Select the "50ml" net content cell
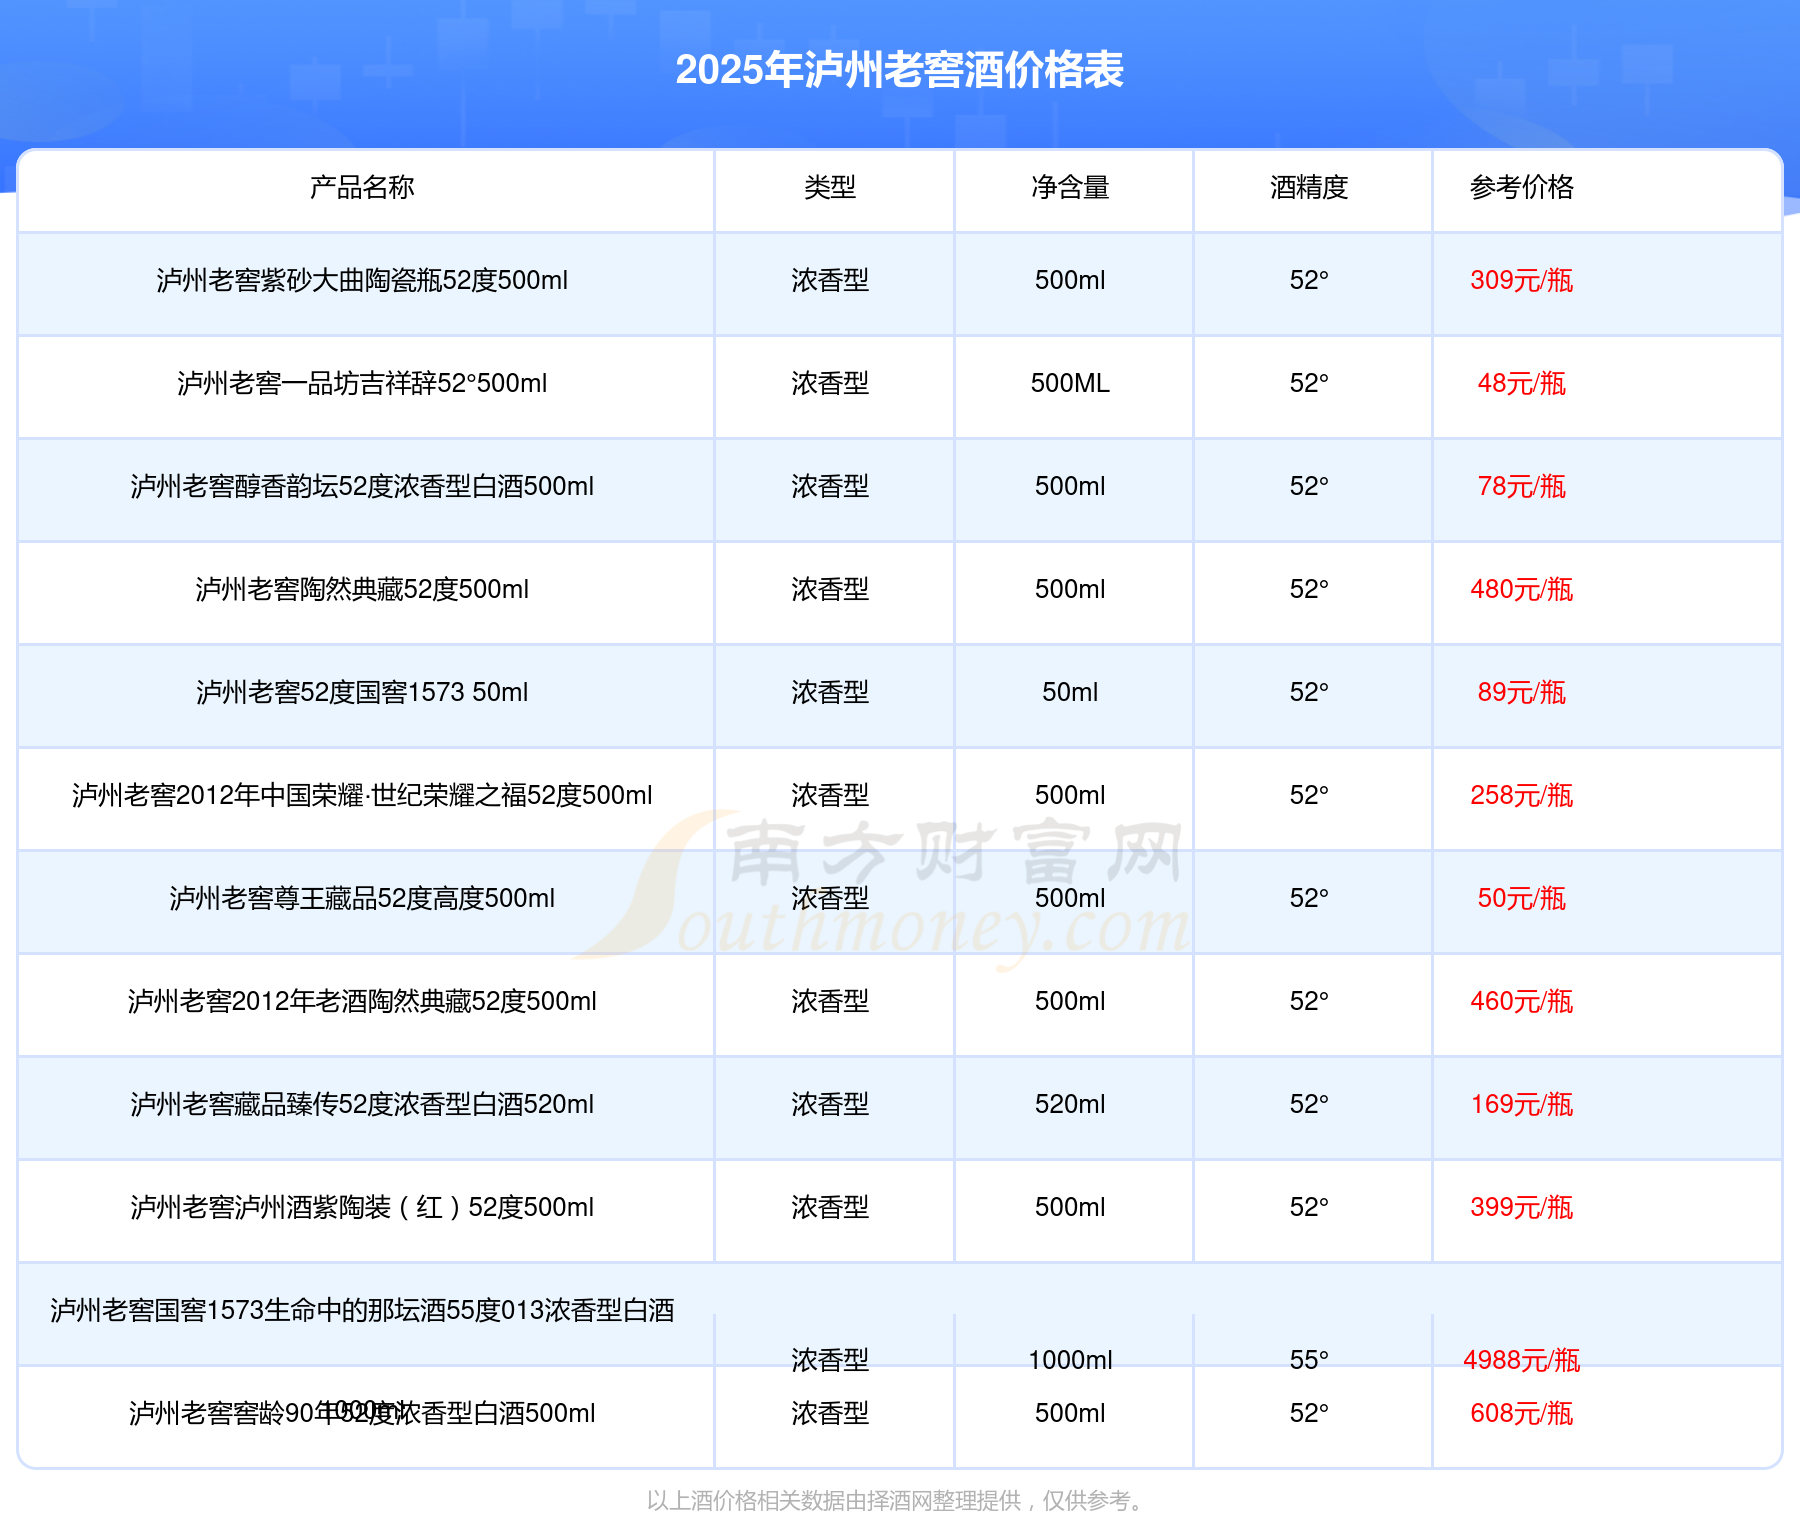The image size is (1800, 1516). tap(1070, 692)
